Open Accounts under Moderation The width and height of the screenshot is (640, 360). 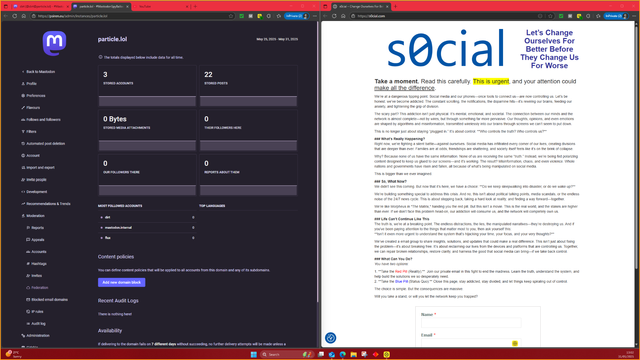pyautogui.click(x=36, y=252)
